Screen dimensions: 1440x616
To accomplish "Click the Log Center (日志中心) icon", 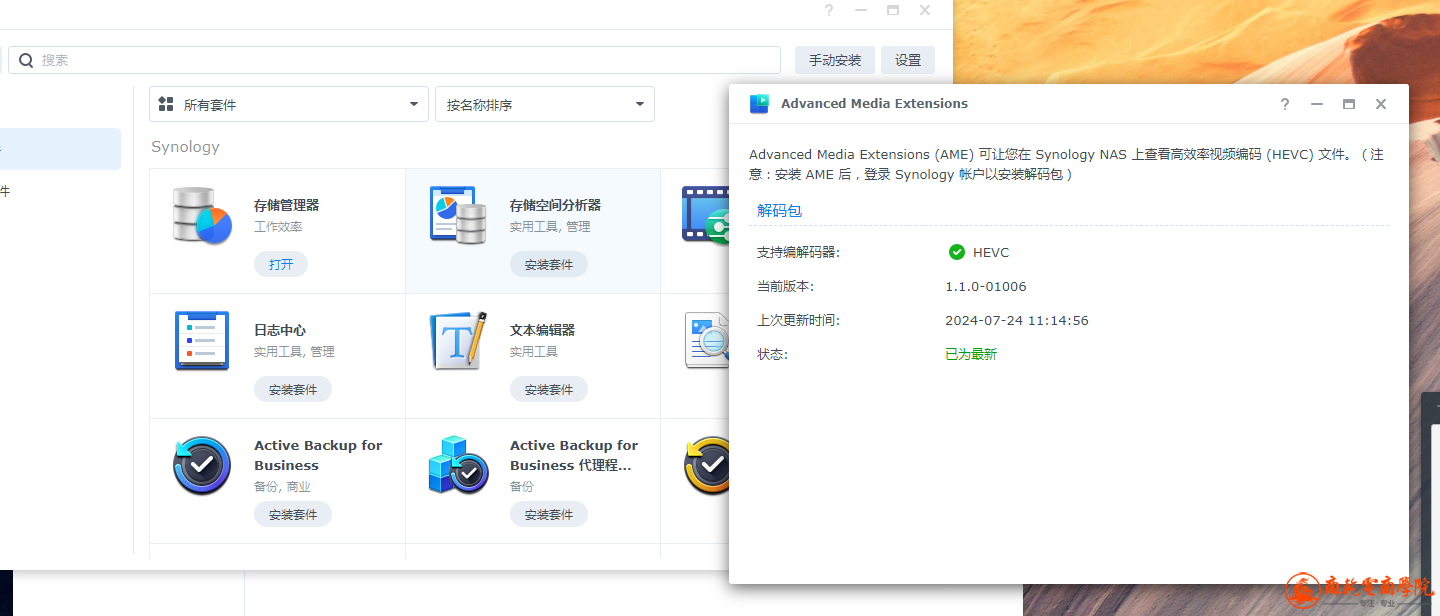I will 202,341.
